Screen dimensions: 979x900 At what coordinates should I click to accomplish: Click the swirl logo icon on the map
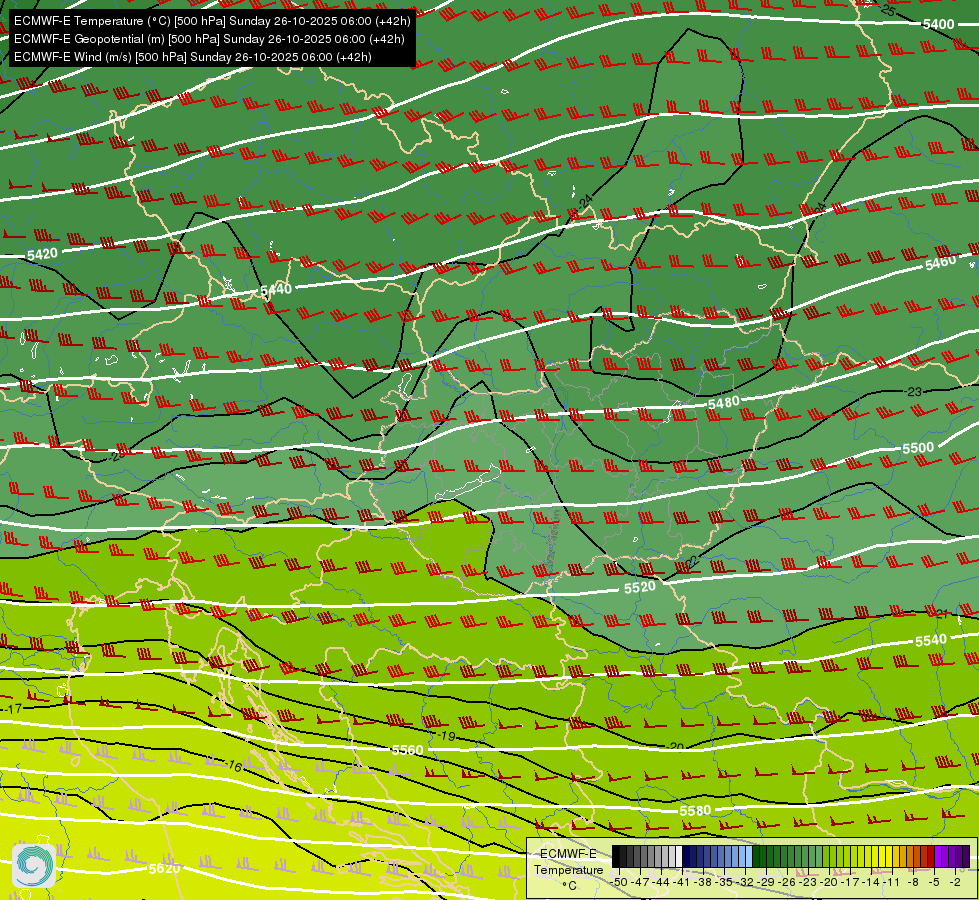[33, 865]
